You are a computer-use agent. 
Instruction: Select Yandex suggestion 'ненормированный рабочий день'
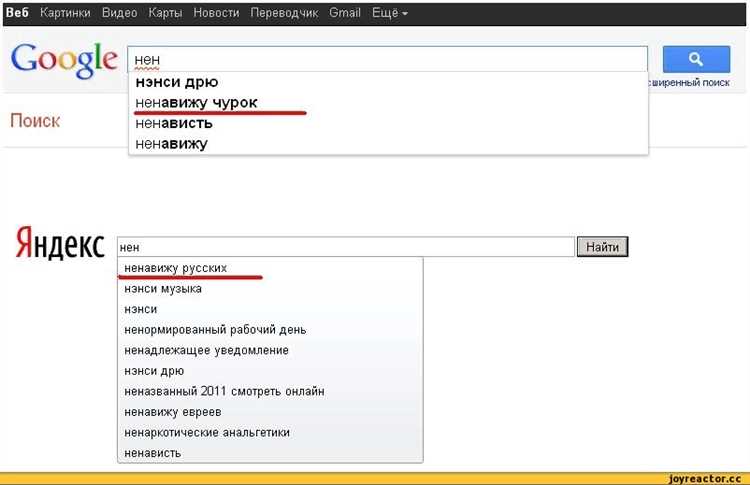[270, 330]
